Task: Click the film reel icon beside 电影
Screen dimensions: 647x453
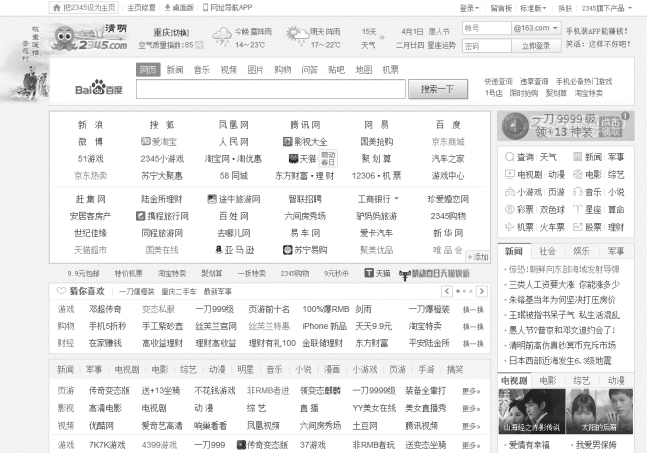Action: [x=578, y=175]
